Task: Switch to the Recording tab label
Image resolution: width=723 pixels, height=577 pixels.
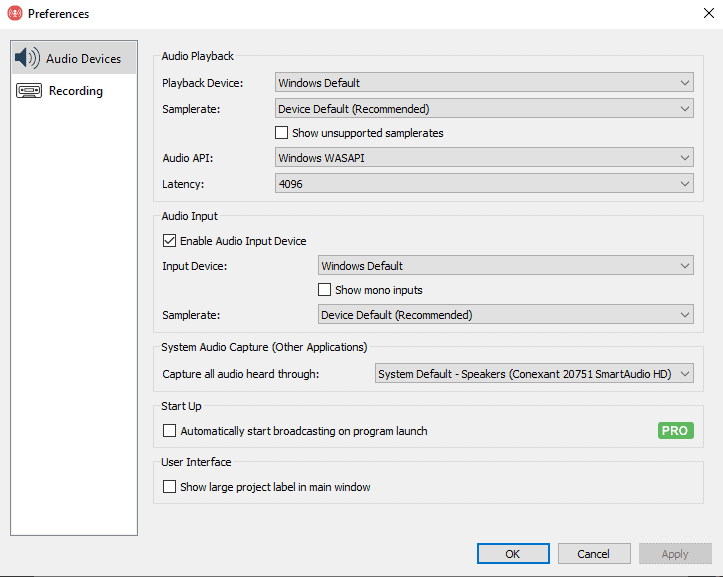Action: coord(76,91)
